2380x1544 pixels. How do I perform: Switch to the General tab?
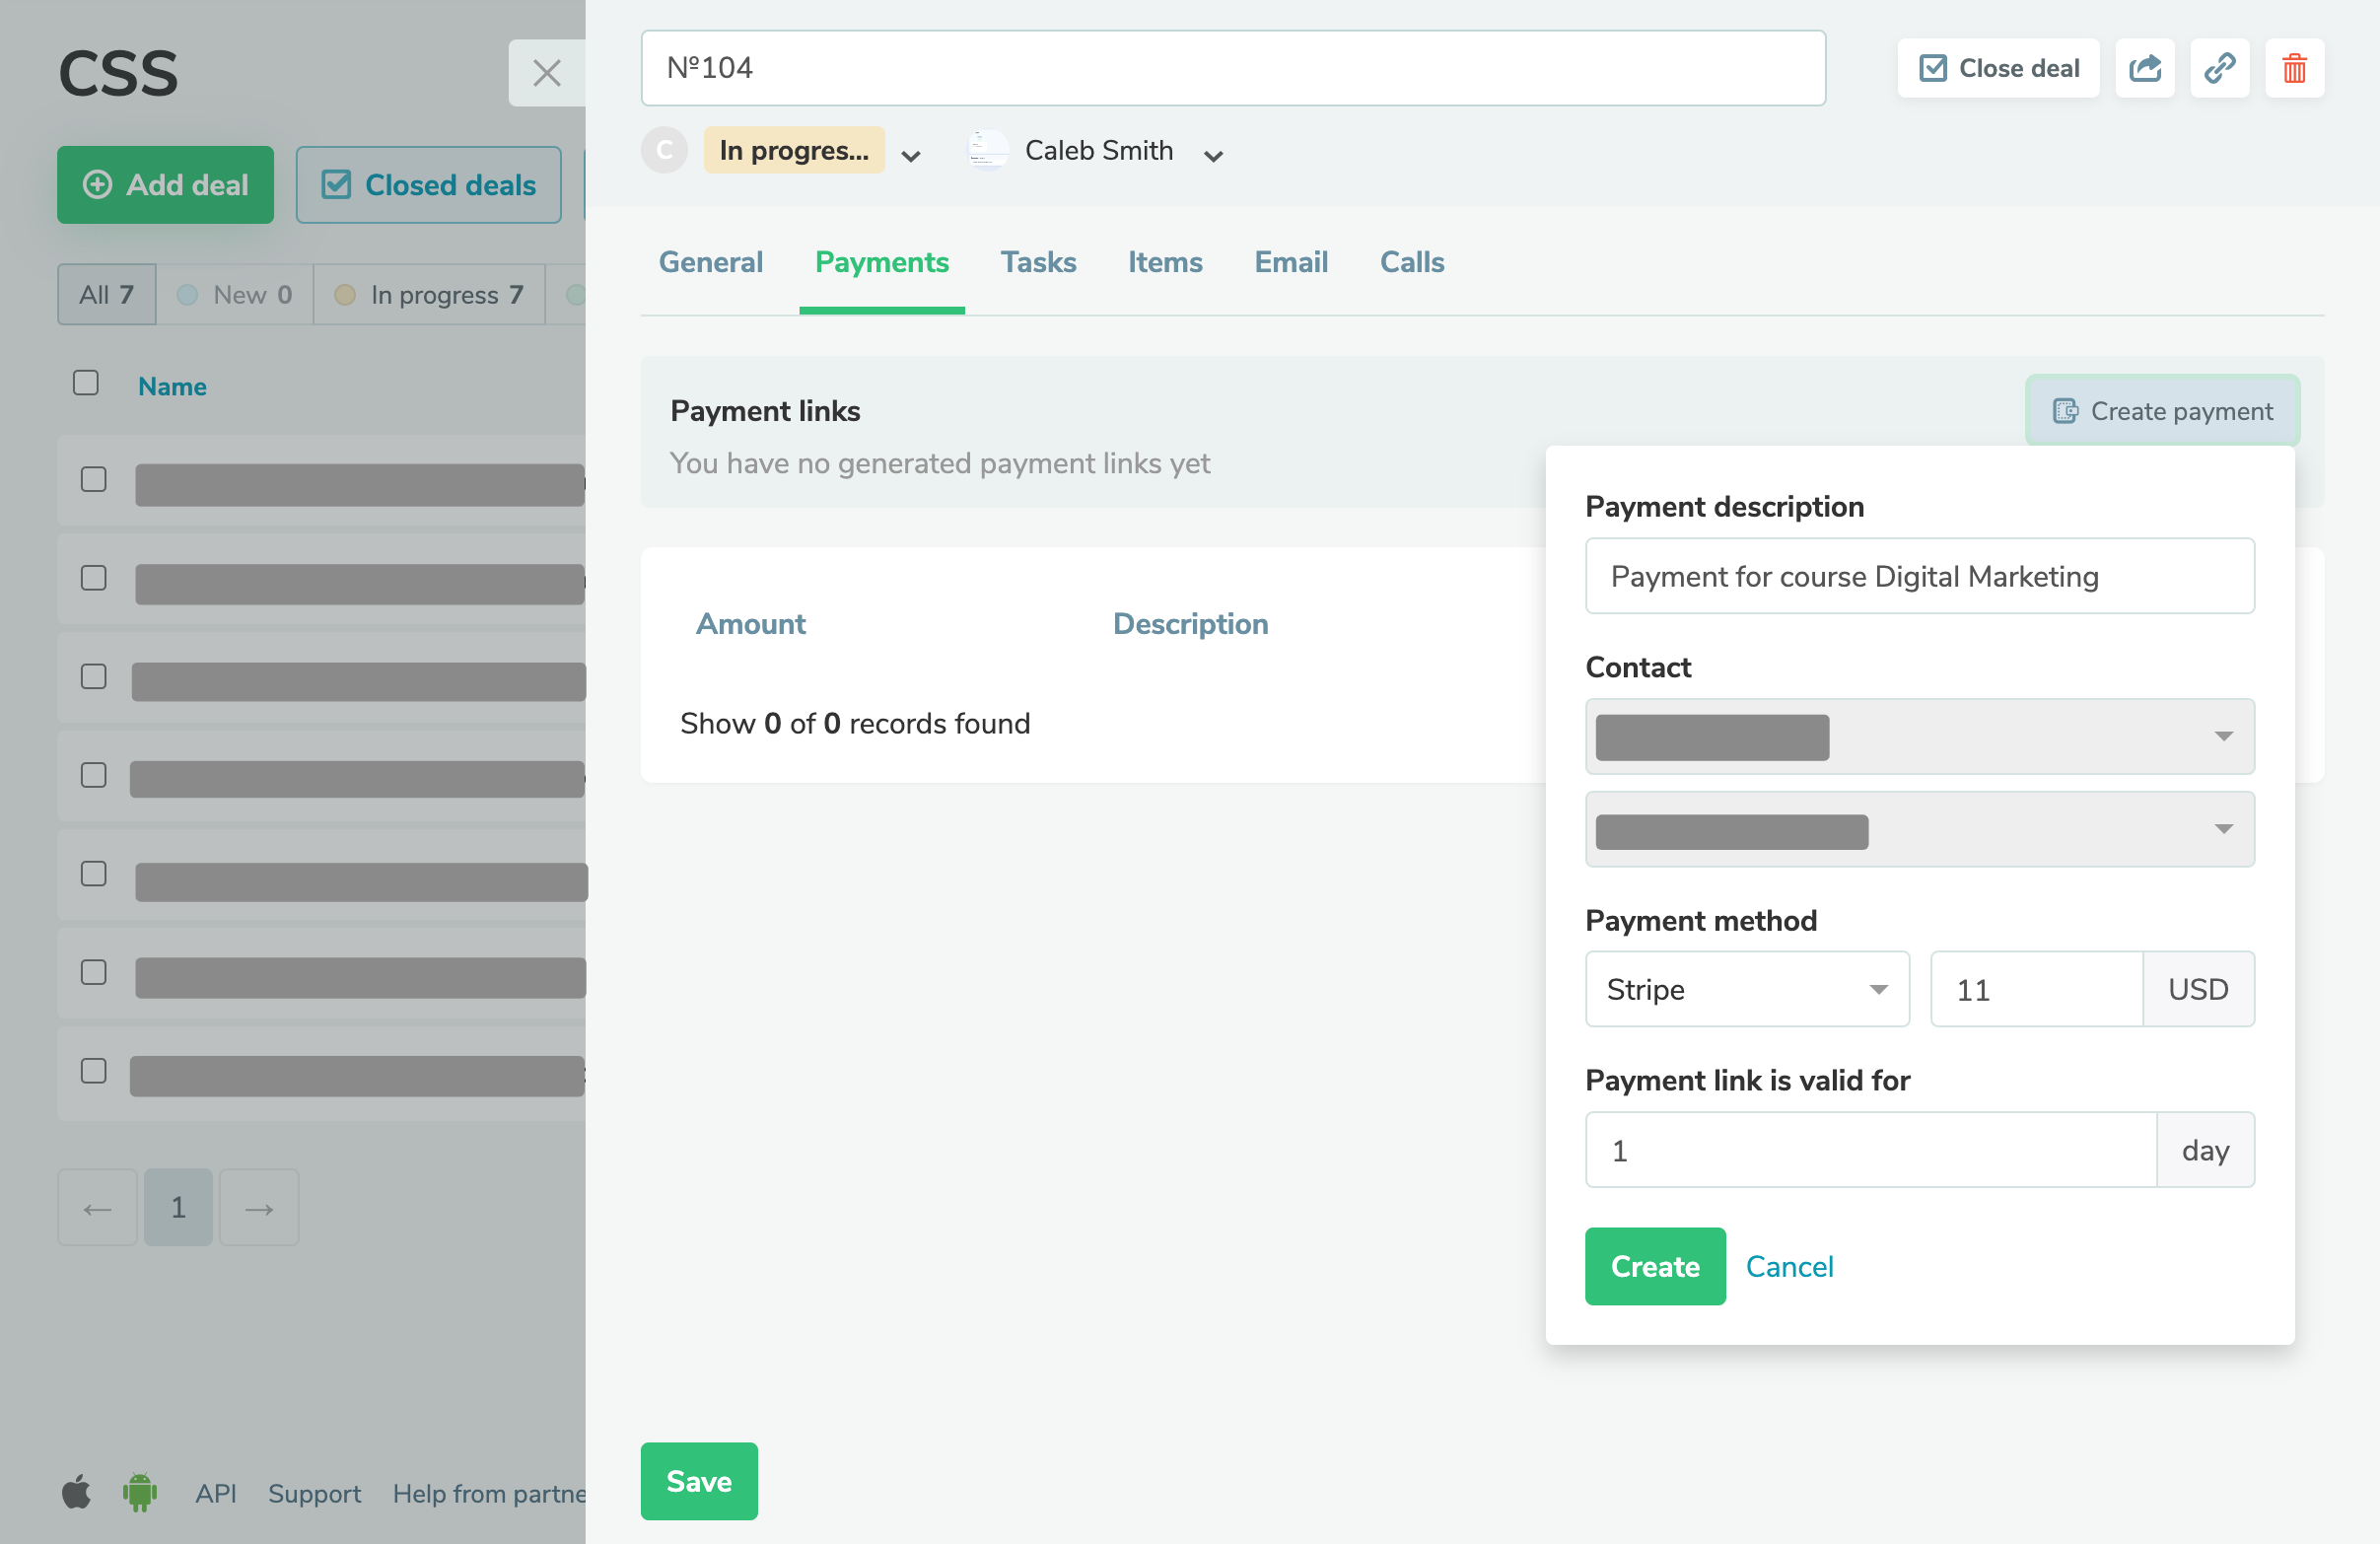(x=710, y=262)
